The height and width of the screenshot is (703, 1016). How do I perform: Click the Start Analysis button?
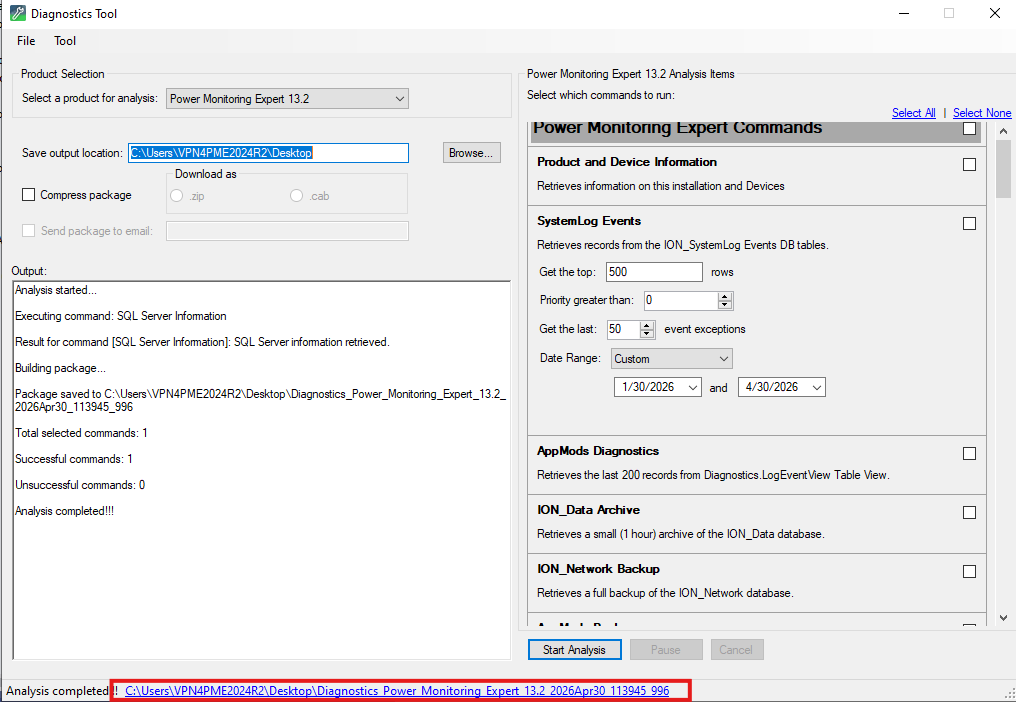(574, 650)
